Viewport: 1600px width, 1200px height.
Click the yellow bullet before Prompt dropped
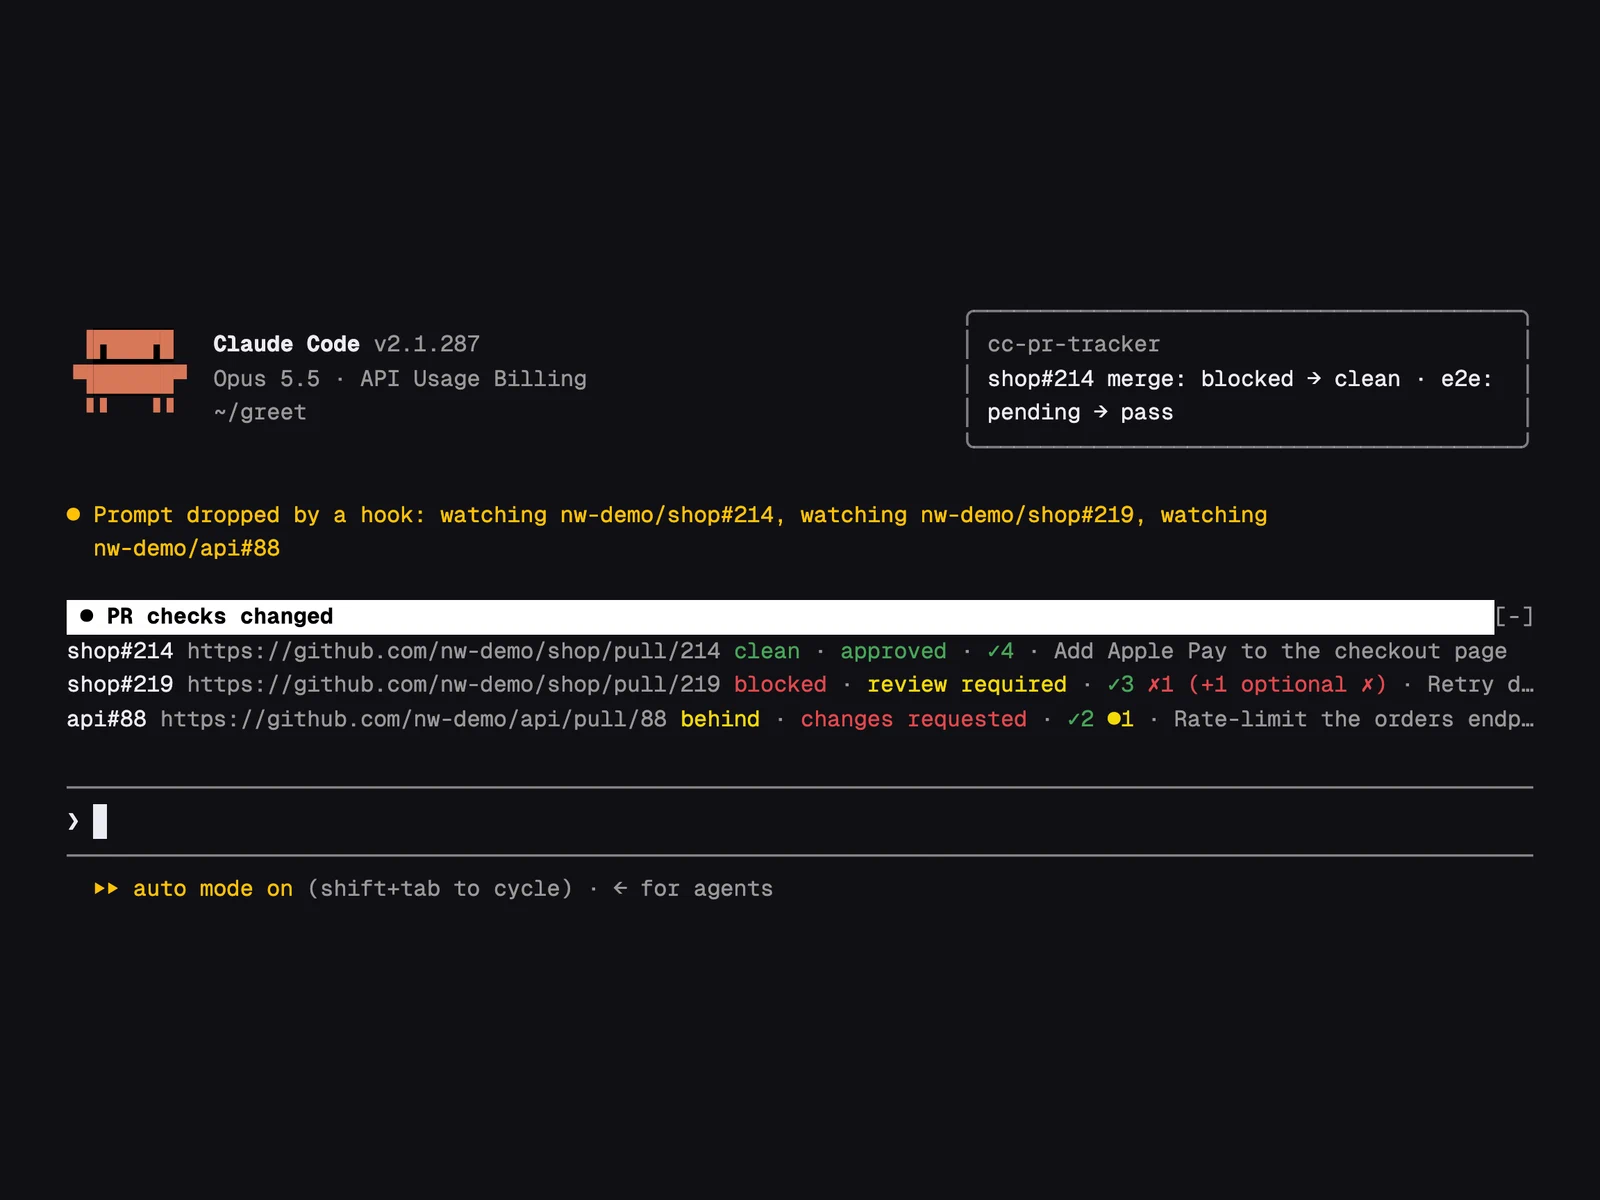click(73, 514)
